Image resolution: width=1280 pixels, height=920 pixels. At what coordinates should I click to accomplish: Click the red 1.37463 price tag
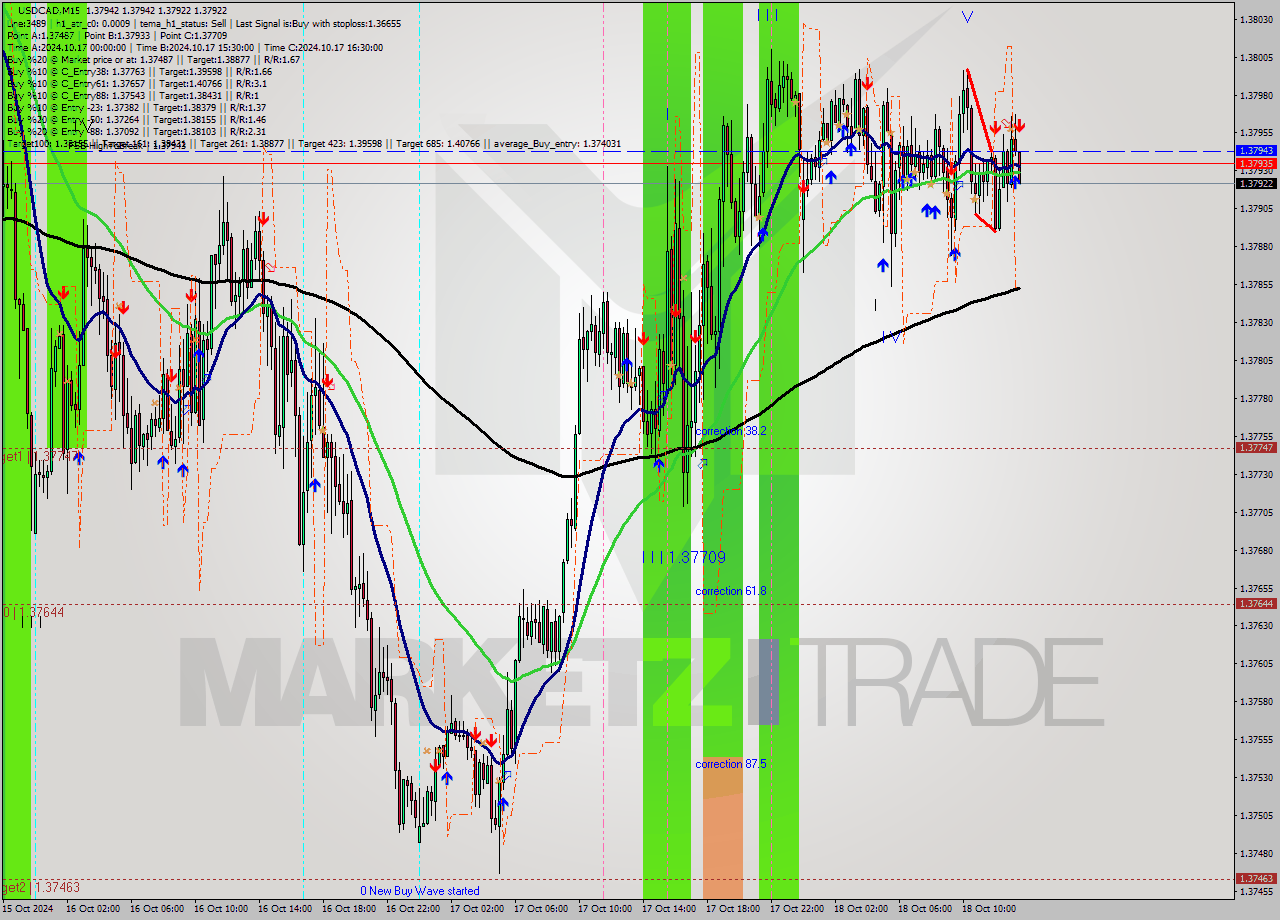click(1255, 879)
